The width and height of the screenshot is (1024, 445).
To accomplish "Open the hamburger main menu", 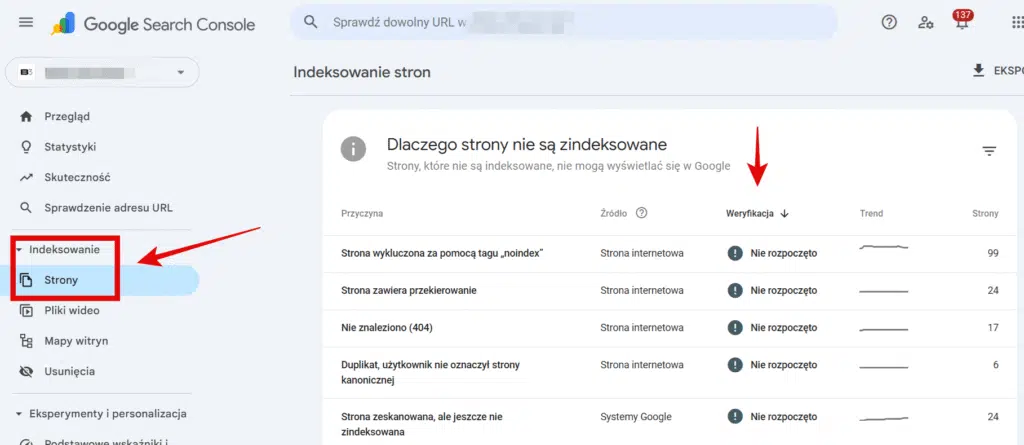I will [26, 23].
